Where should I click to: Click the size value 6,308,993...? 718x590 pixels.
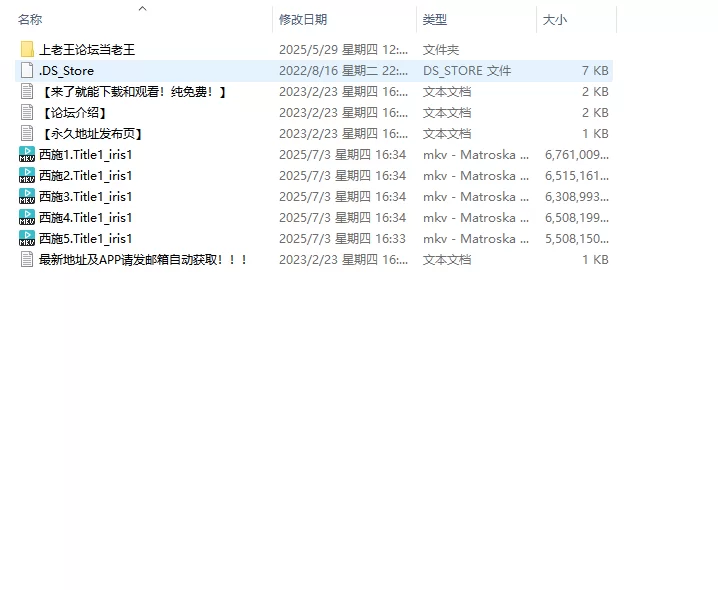point(577,197)
